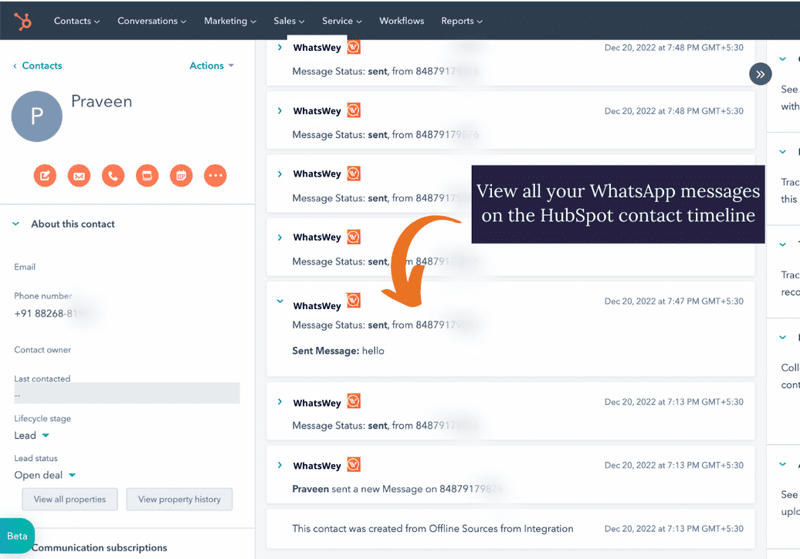Click the 'Sent Message: hello' text
Viewport: 800px width, 559px height.
pos(338,351)
